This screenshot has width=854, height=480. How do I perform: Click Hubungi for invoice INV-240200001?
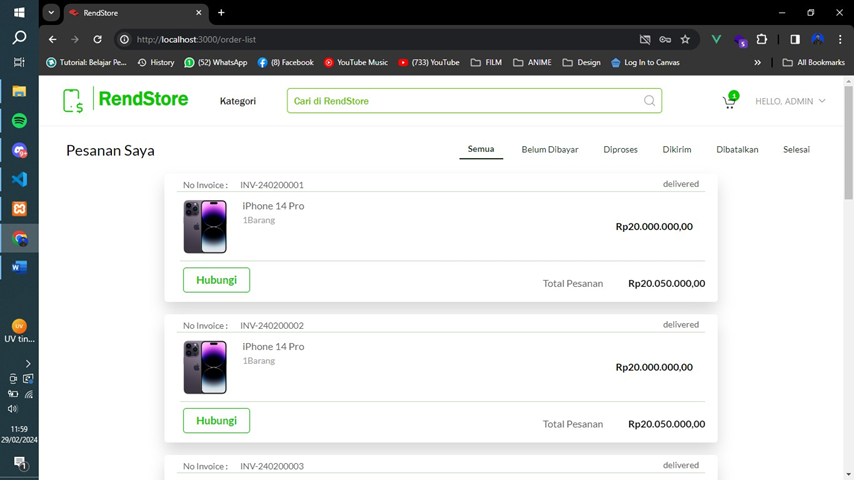coord(216,280)
